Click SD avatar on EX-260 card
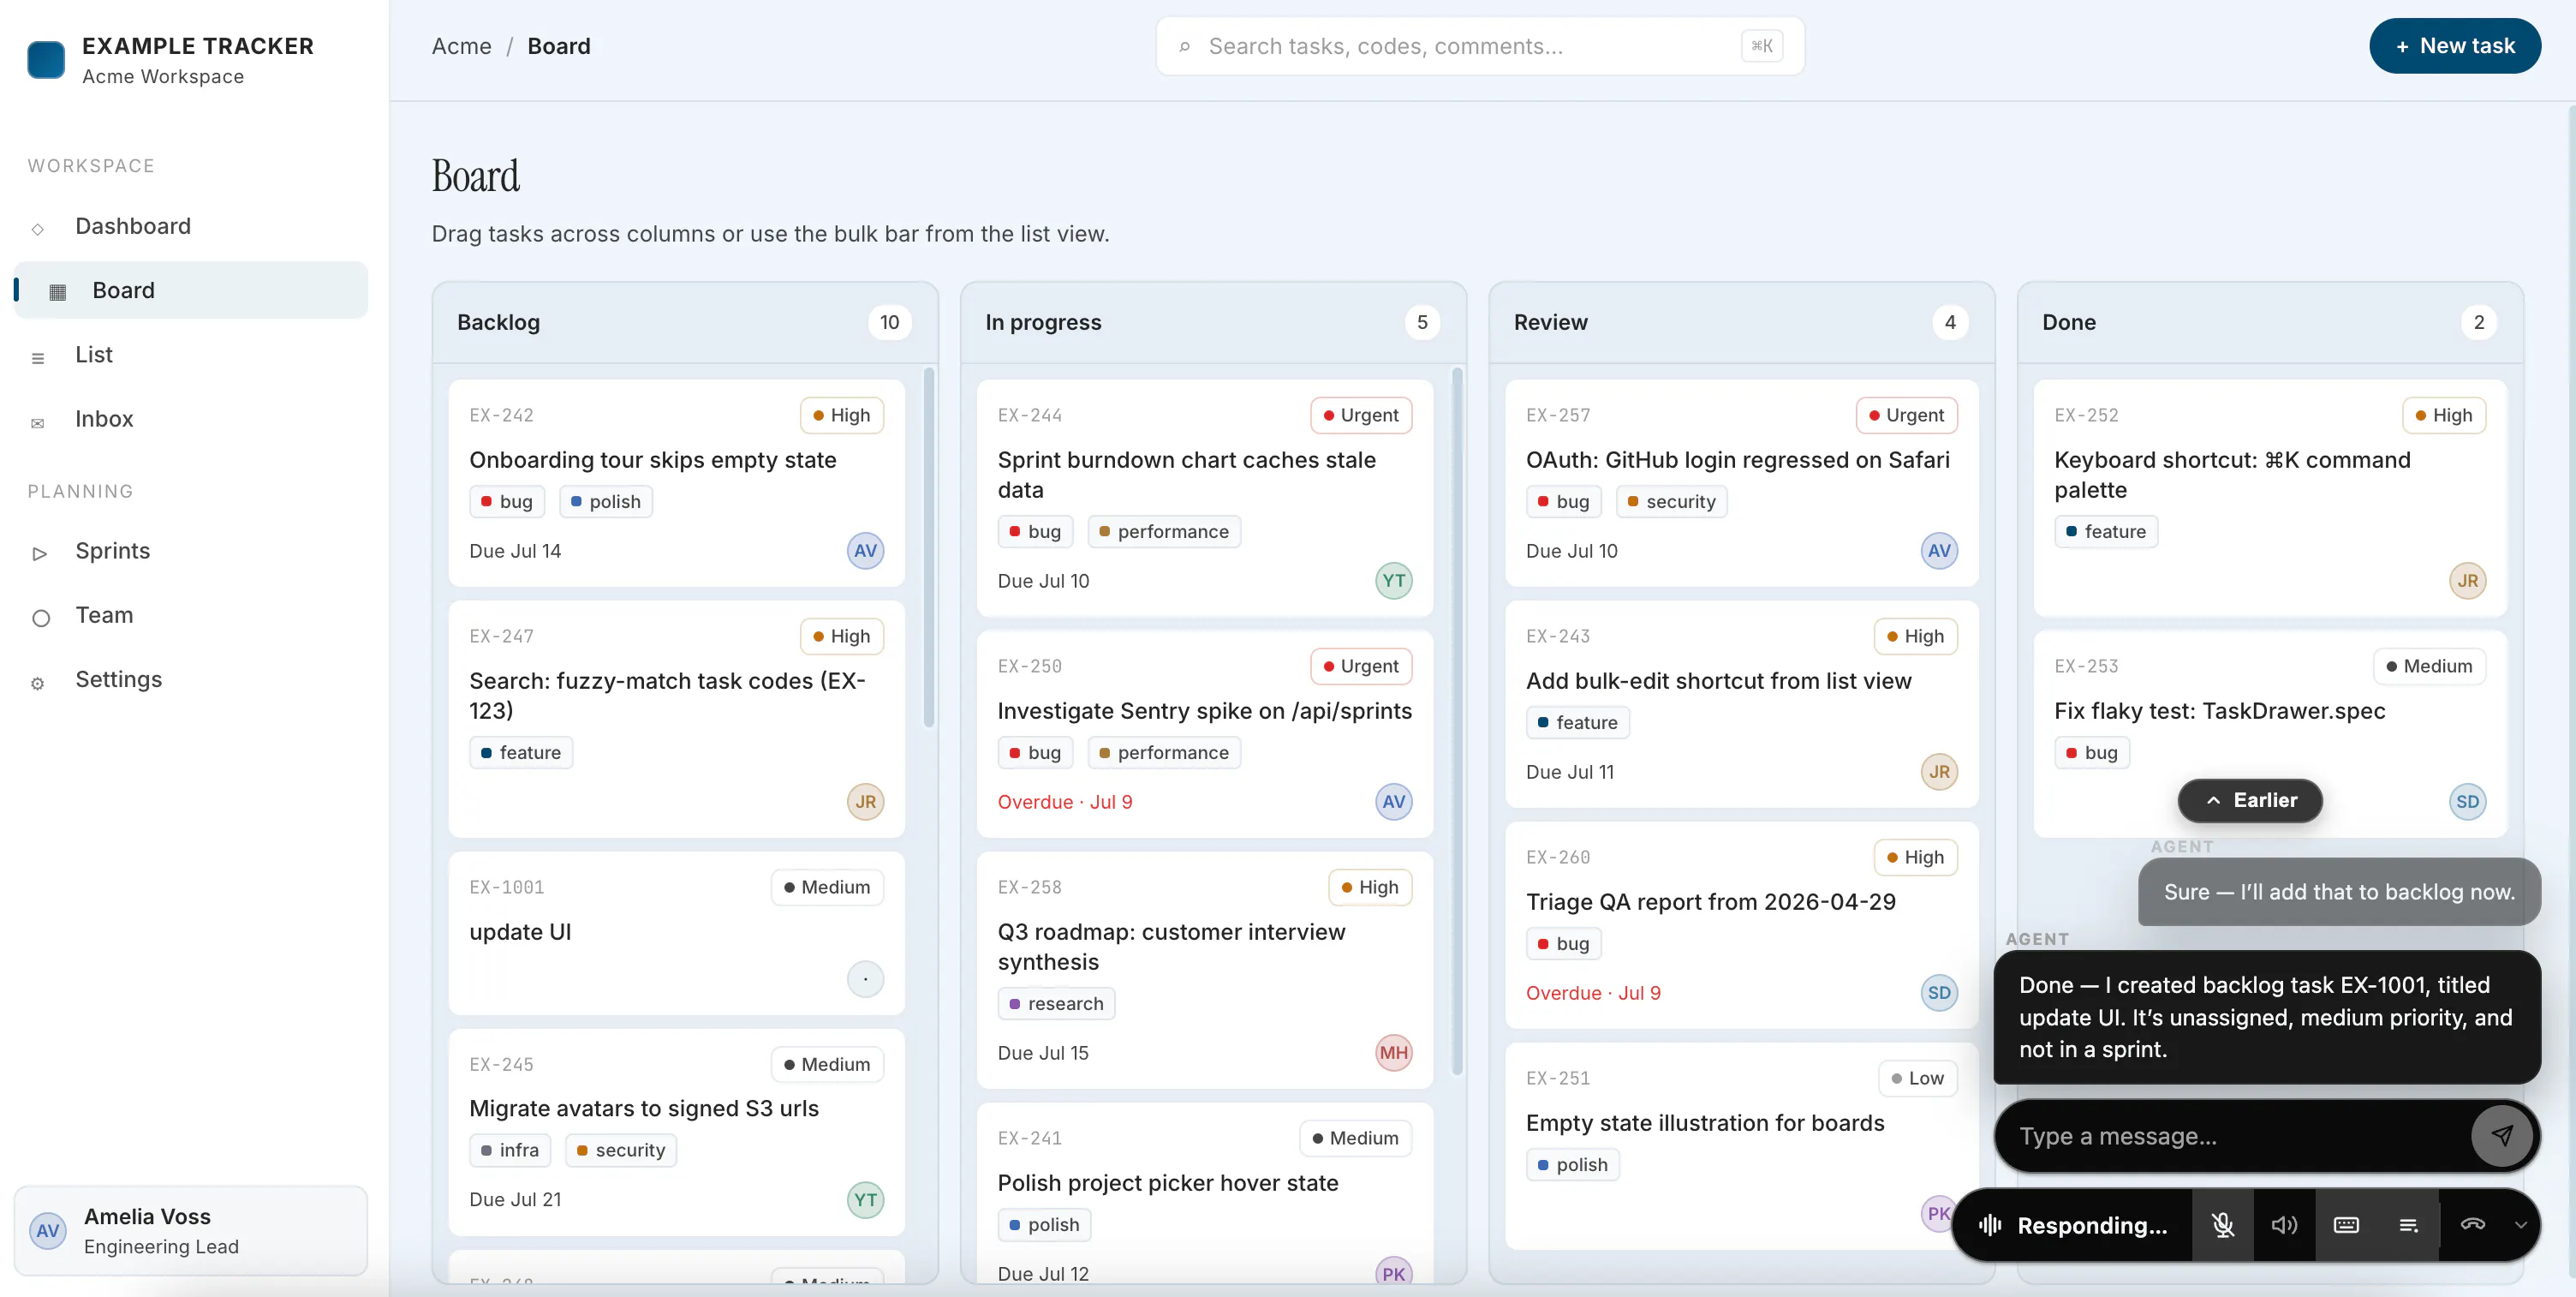 pos(1939,993)
